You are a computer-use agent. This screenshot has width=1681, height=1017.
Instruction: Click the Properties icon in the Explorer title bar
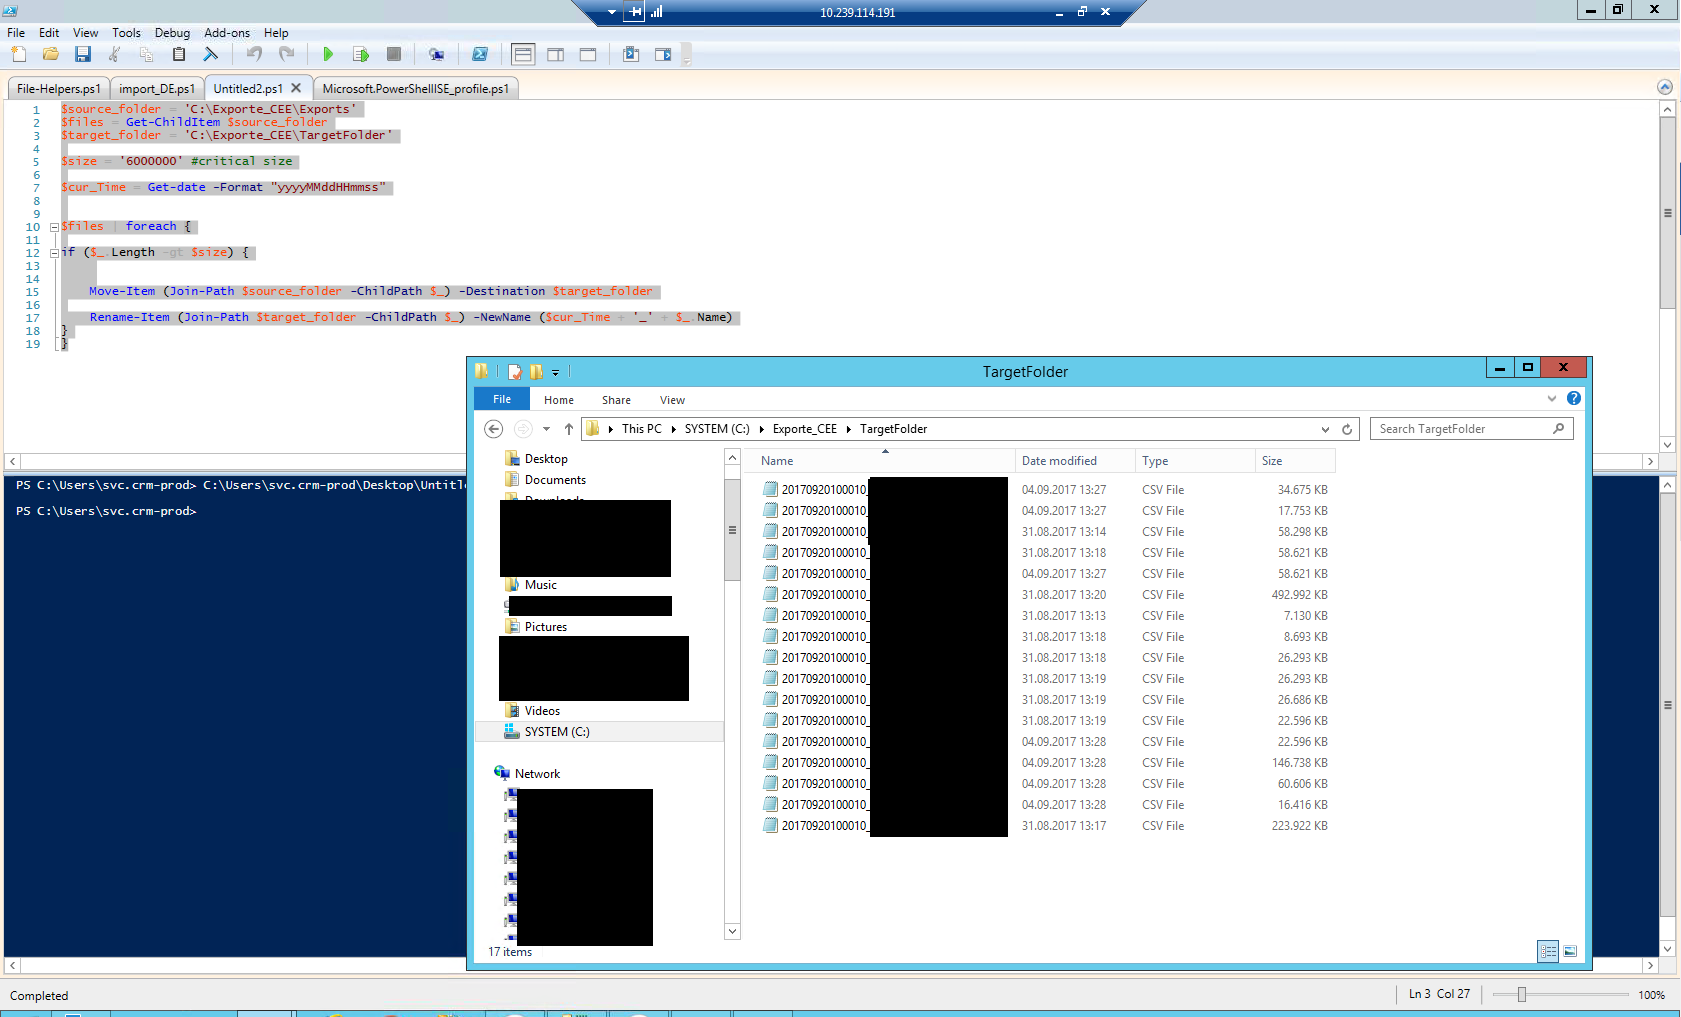[x=515, y=372]
